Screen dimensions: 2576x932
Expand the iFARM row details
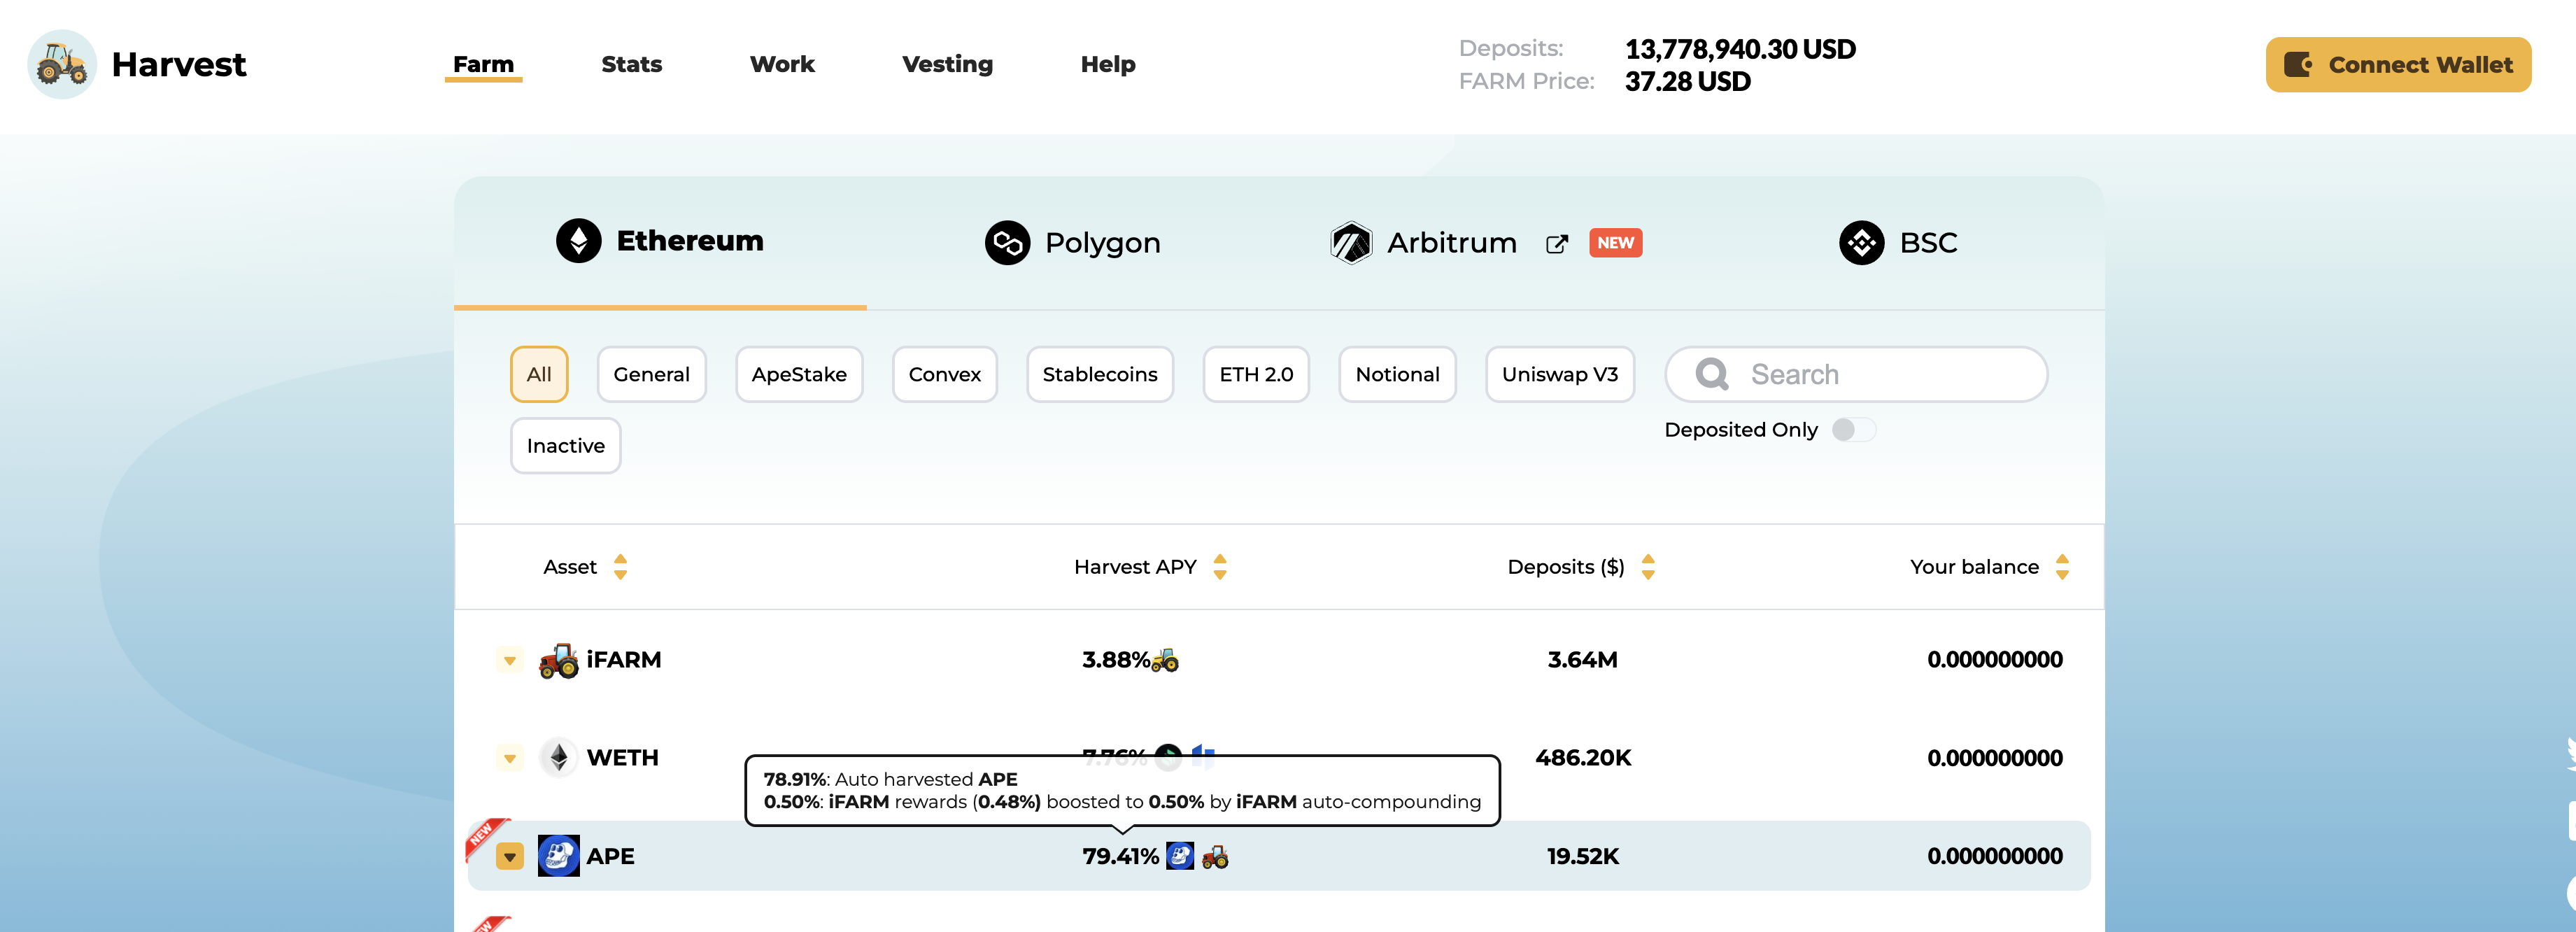tap(510, 660)
